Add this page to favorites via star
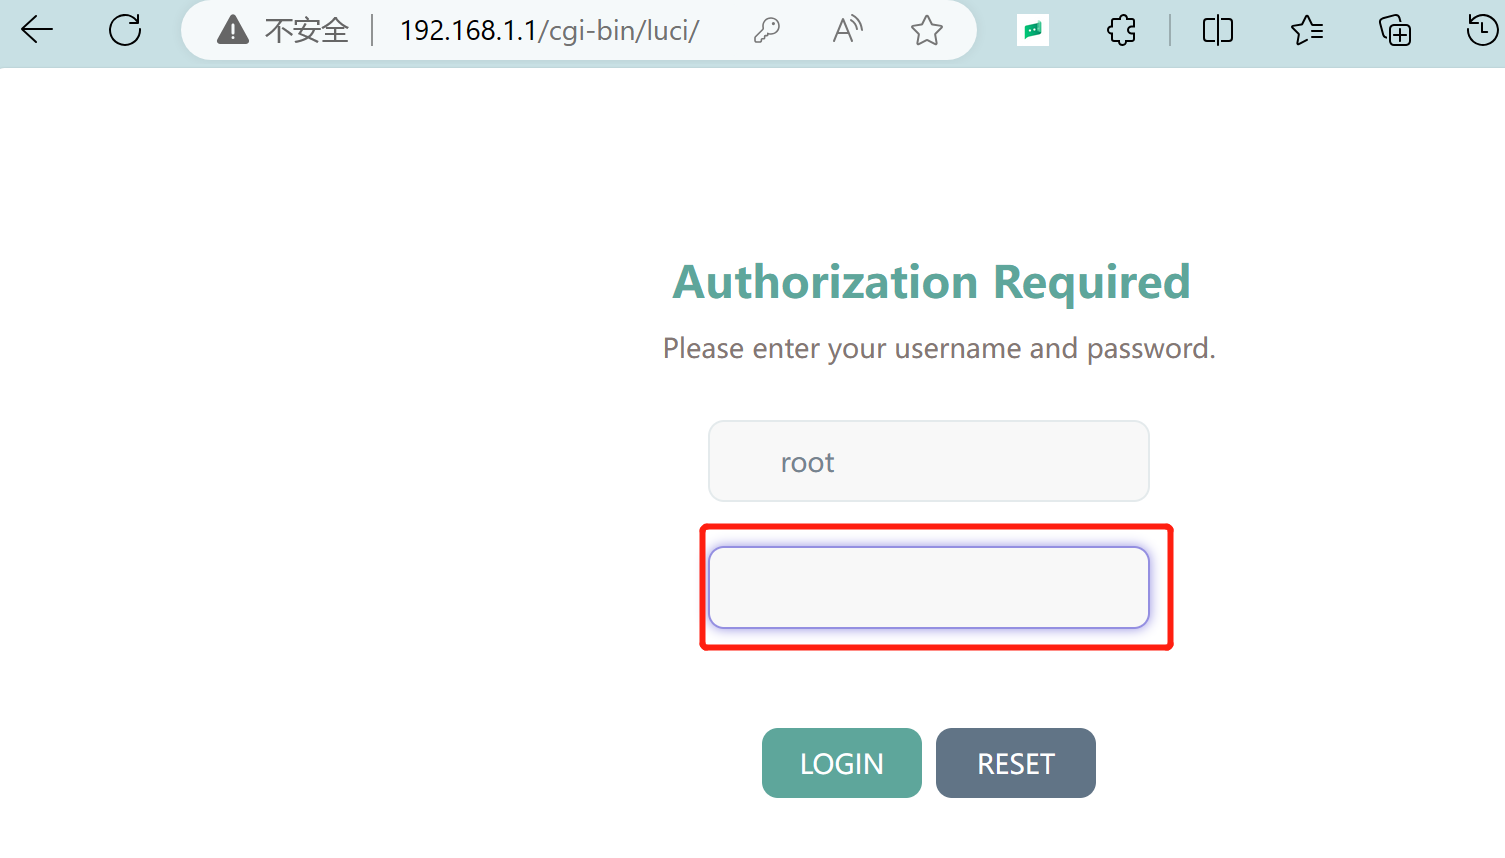This screenshot has height=858, width=1505. click(927, 31)
